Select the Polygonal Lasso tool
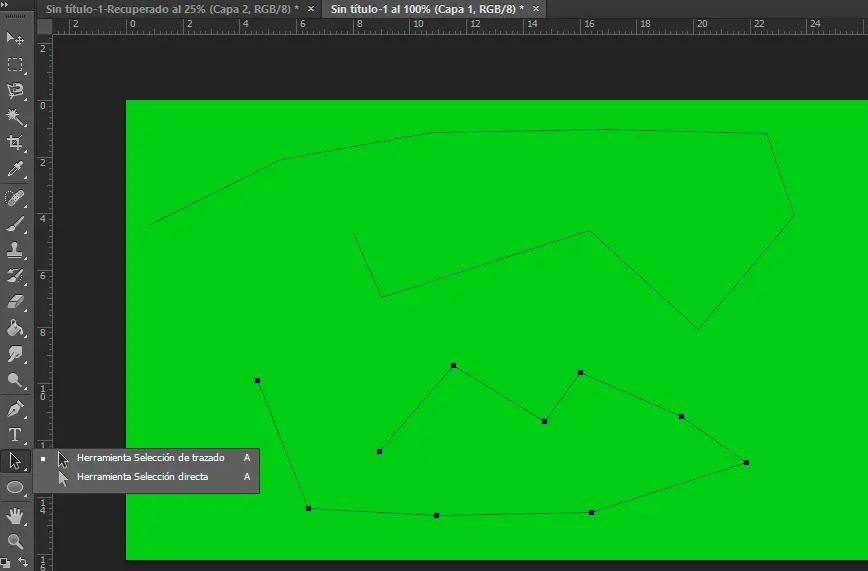This screenshot has height=571, width=868. (x=15, y=90)
